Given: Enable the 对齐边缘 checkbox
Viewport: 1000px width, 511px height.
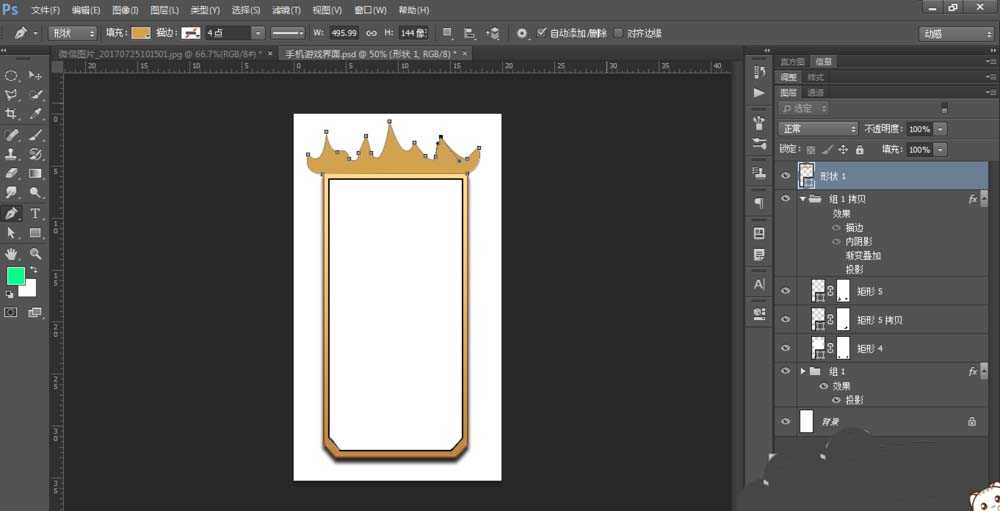Looking at the screenshot, I should coord(618,33).
